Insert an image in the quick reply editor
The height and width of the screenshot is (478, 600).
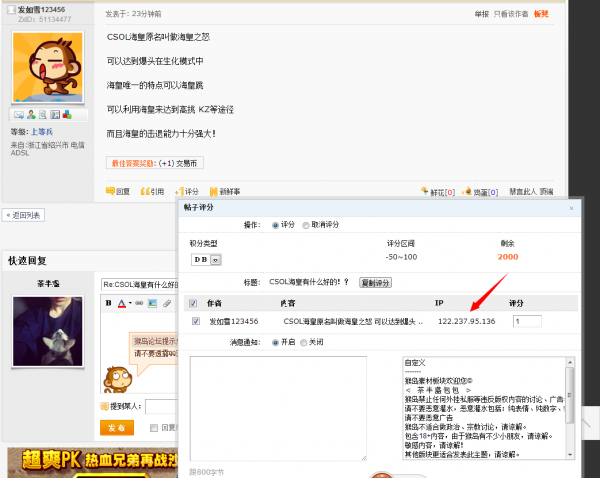click(152, 303)
